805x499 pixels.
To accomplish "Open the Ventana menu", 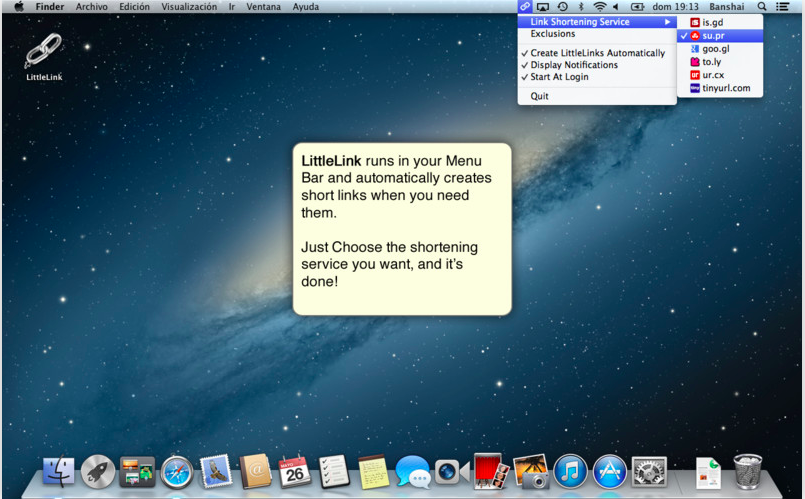I will click(x=263, y=7).
